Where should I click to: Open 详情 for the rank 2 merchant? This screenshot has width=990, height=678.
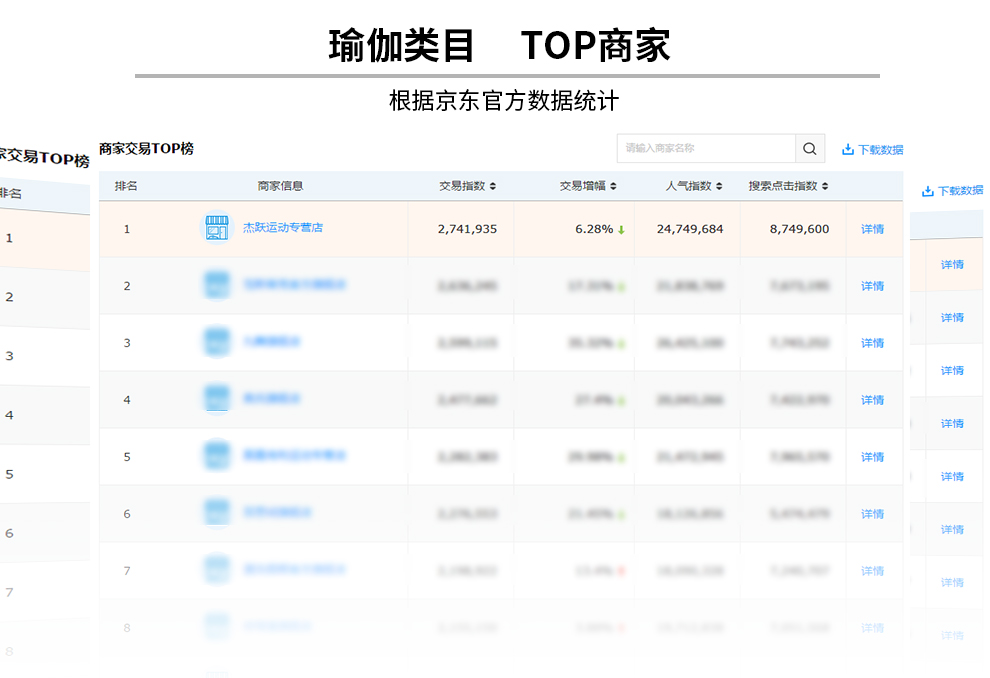872,286
